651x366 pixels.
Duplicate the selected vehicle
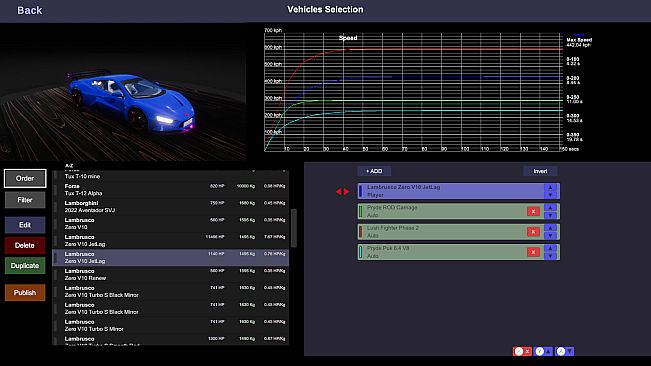(x=25, y=266)
